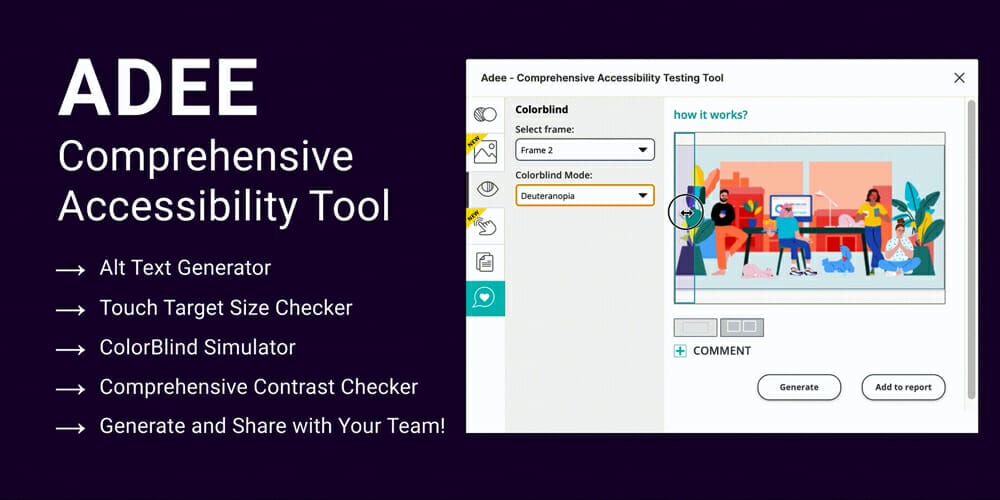Click the plugin window title text
Viewport: 1000px width, 500px height.
(602, 78)
